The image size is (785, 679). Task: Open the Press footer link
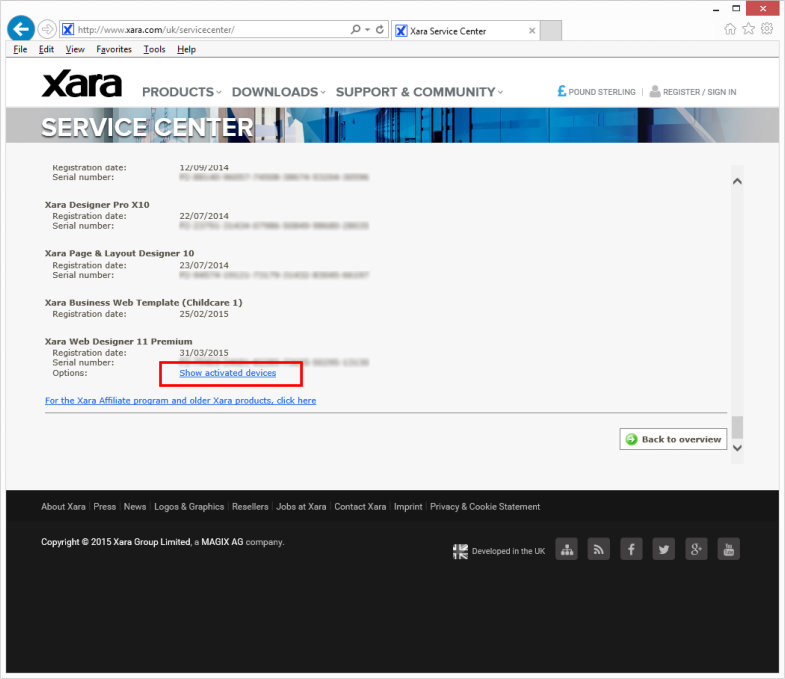(105, 507)
